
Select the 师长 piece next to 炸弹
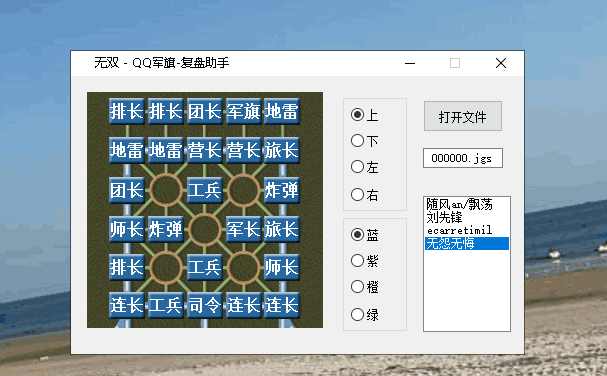(x=127, y=229)
